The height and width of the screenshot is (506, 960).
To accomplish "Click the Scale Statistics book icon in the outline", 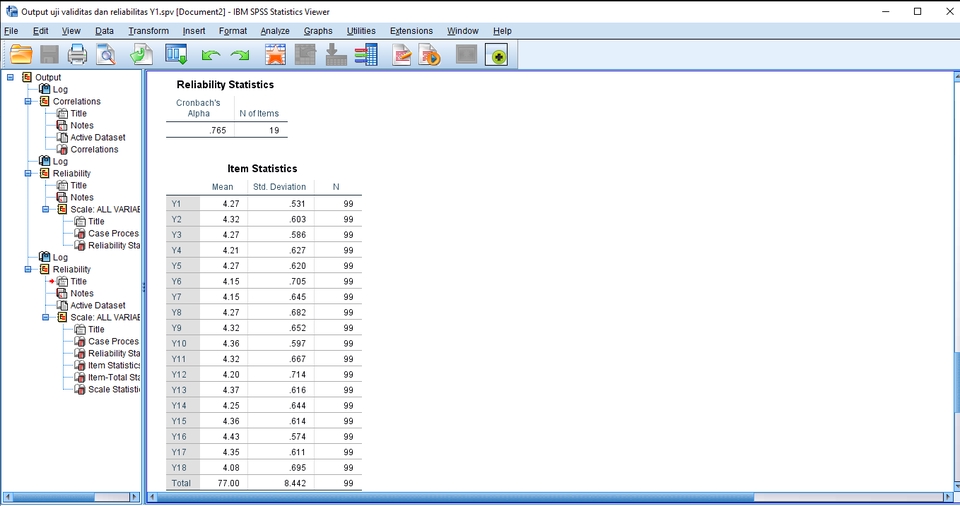I will 80,390.
